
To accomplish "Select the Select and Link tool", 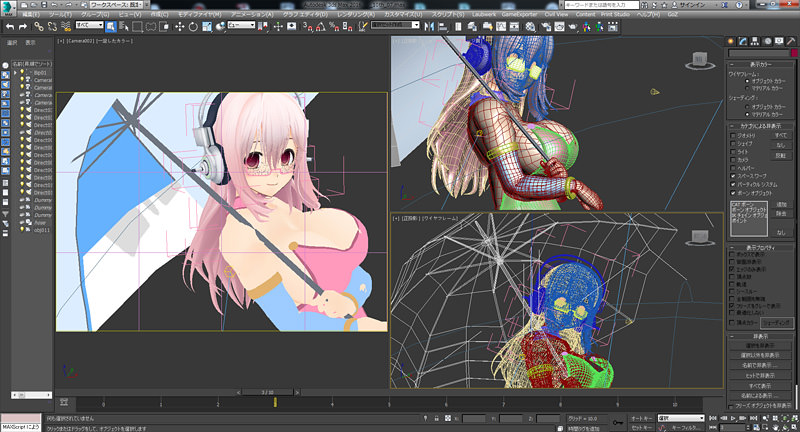I will [39, 27].
